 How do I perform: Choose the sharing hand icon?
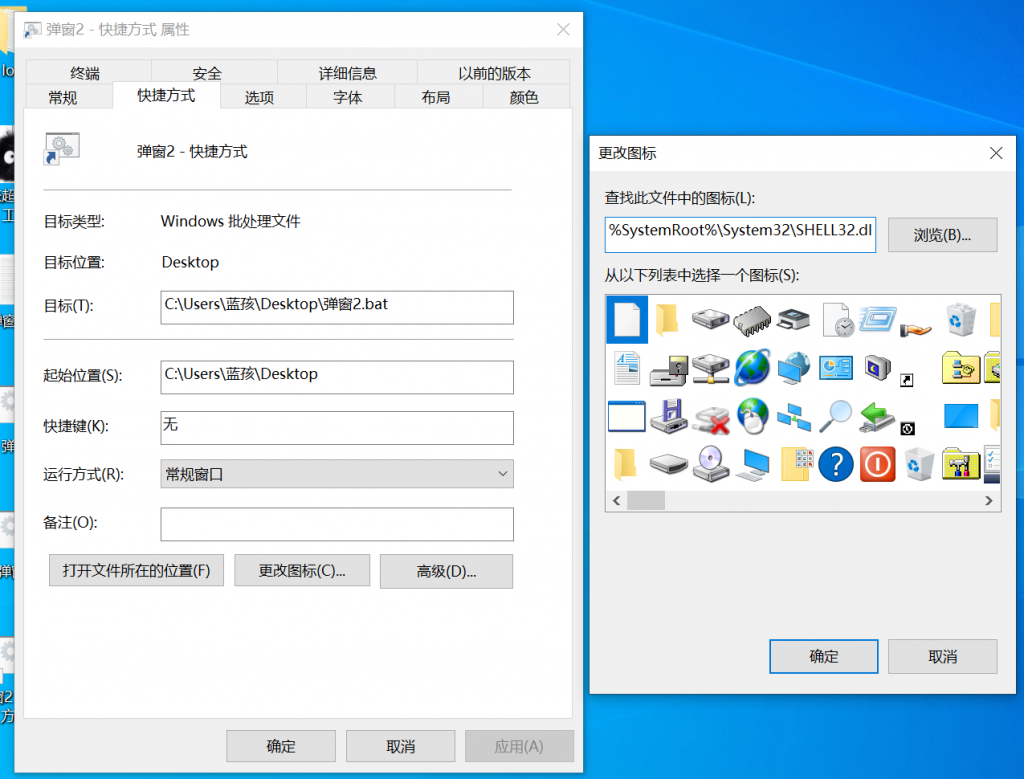pos(915,329)
